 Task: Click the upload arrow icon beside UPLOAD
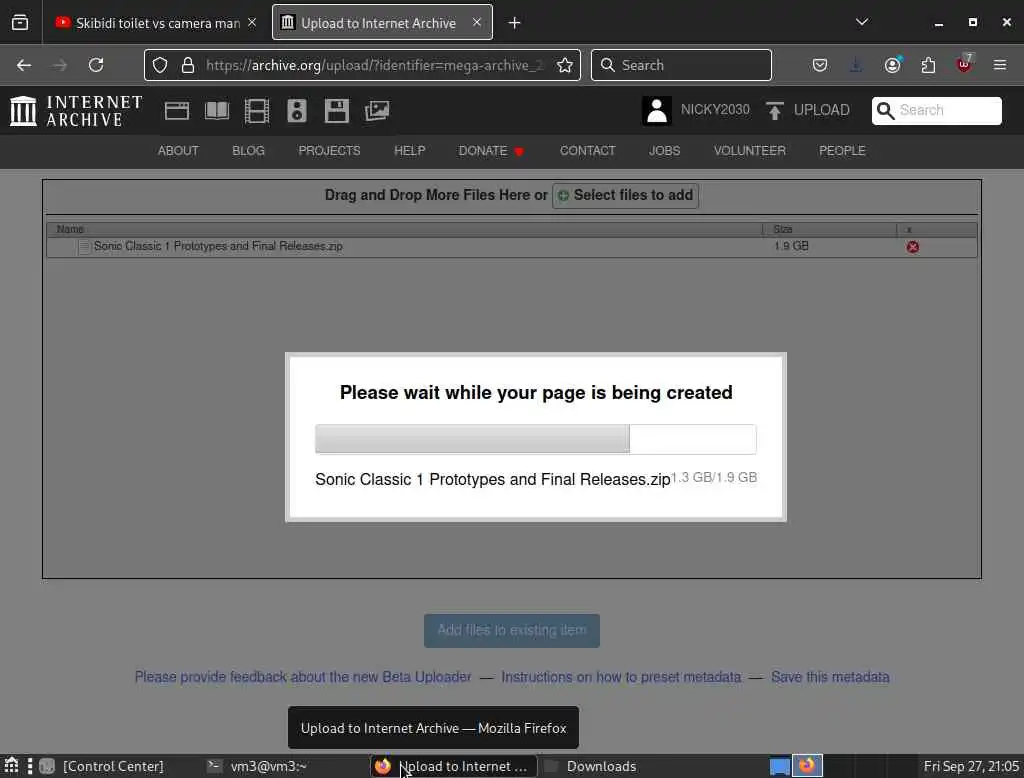click(x=775, y=110)
